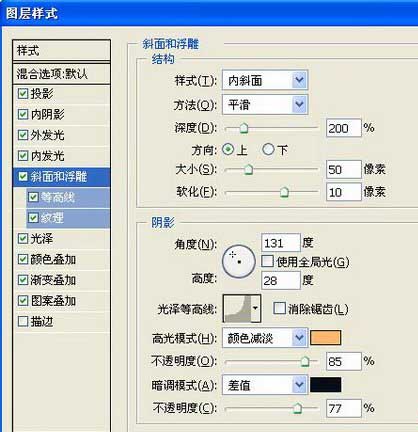
Task: Open the 内阴影 settings row
Action: click(62, 114)
